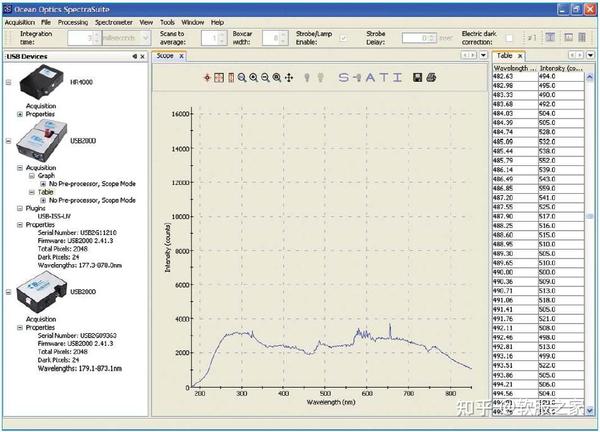This screenshot has width=600, height=432.
Task: Collapse the Plugins node
Action: pos(20,208)
